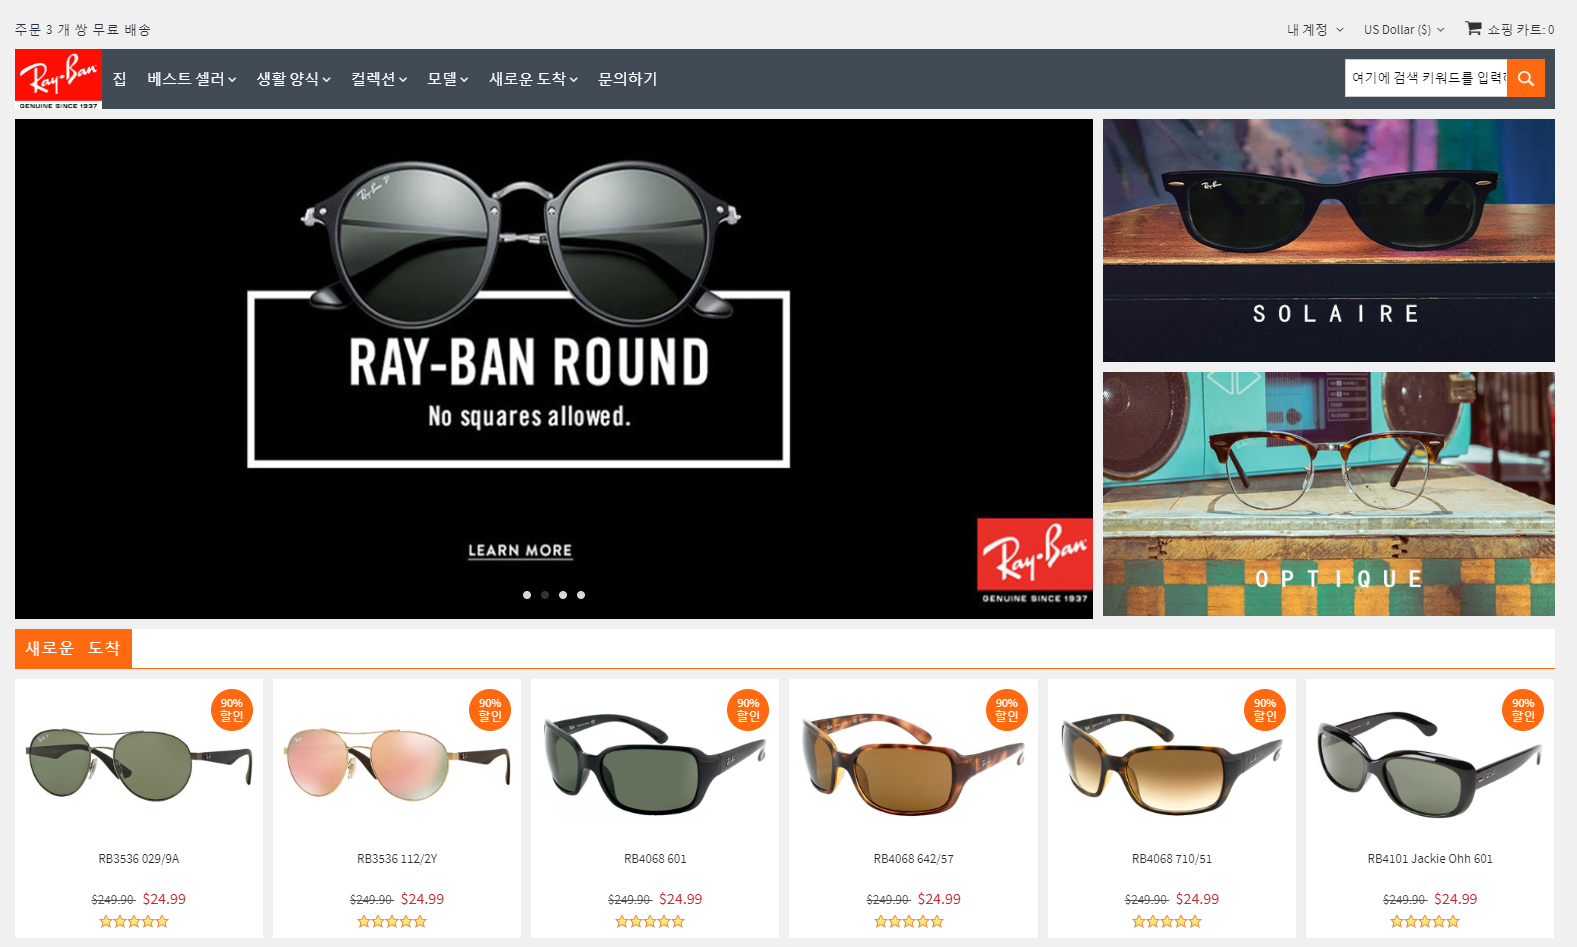This screenshot has height=947, width=1577.
Task: Click the 쇼핑 카트: 0 cart link
Action: pyautogui.click(x=1520, y=30)
